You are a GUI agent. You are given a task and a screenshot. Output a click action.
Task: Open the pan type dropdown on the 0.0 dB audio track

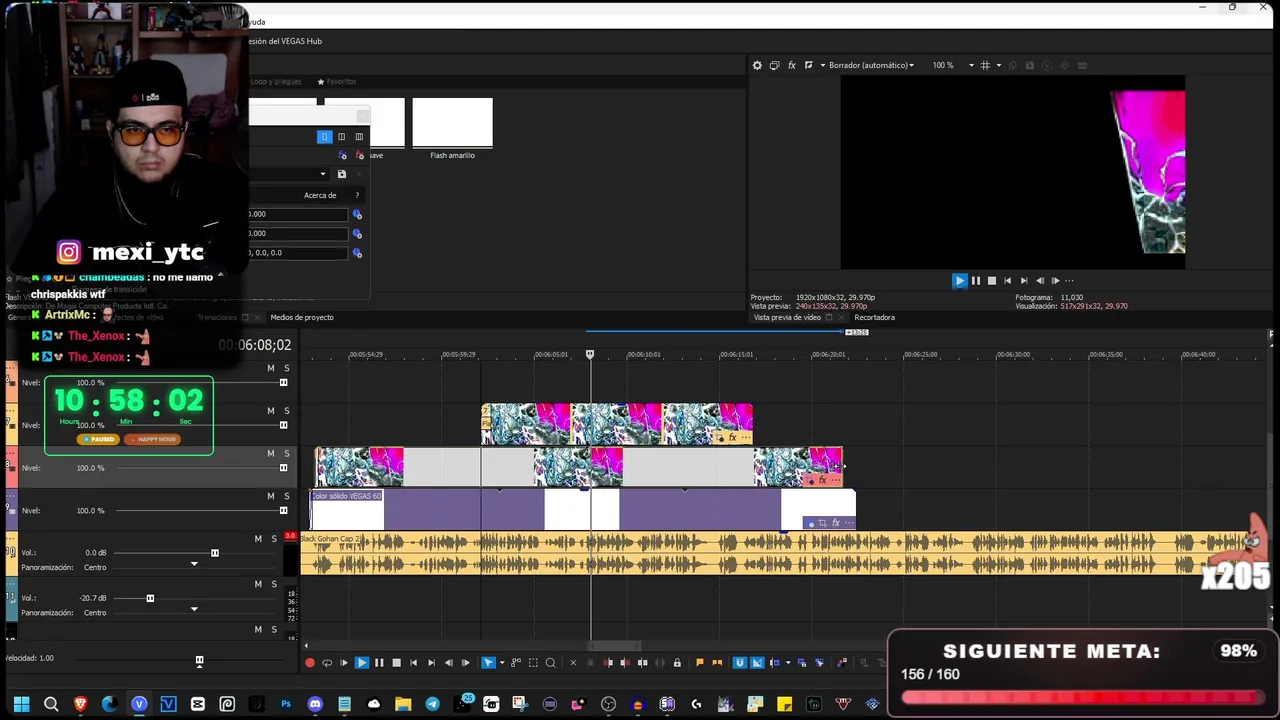pos(194,565)
